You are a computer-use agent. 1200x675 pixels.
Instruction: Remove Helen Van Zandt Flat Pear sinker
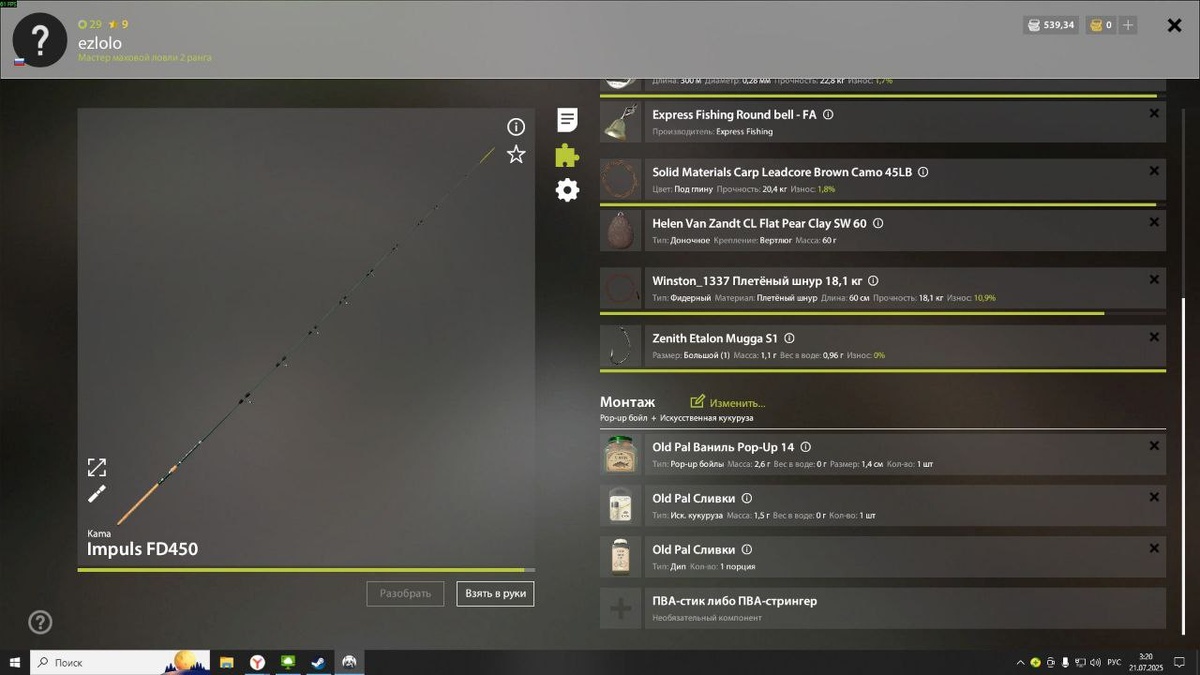click(x=1154, y=223)
